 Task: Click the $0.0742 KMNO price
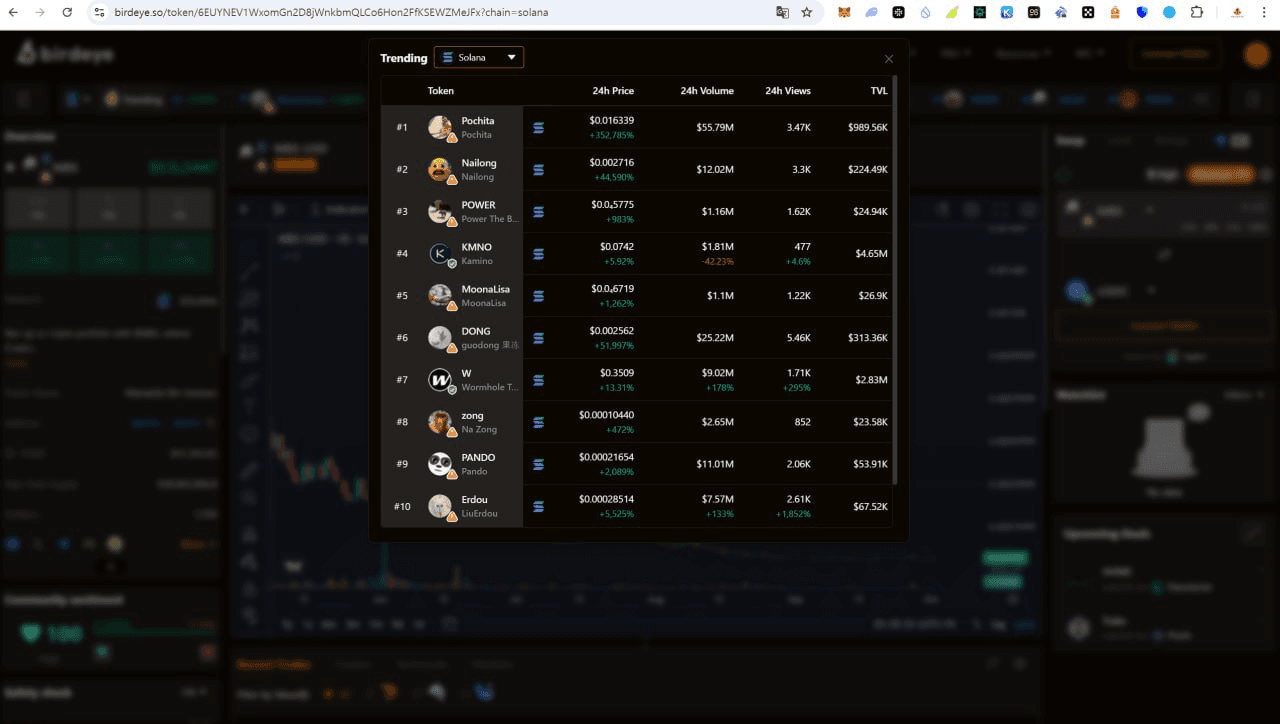click(x=617, y=246)
